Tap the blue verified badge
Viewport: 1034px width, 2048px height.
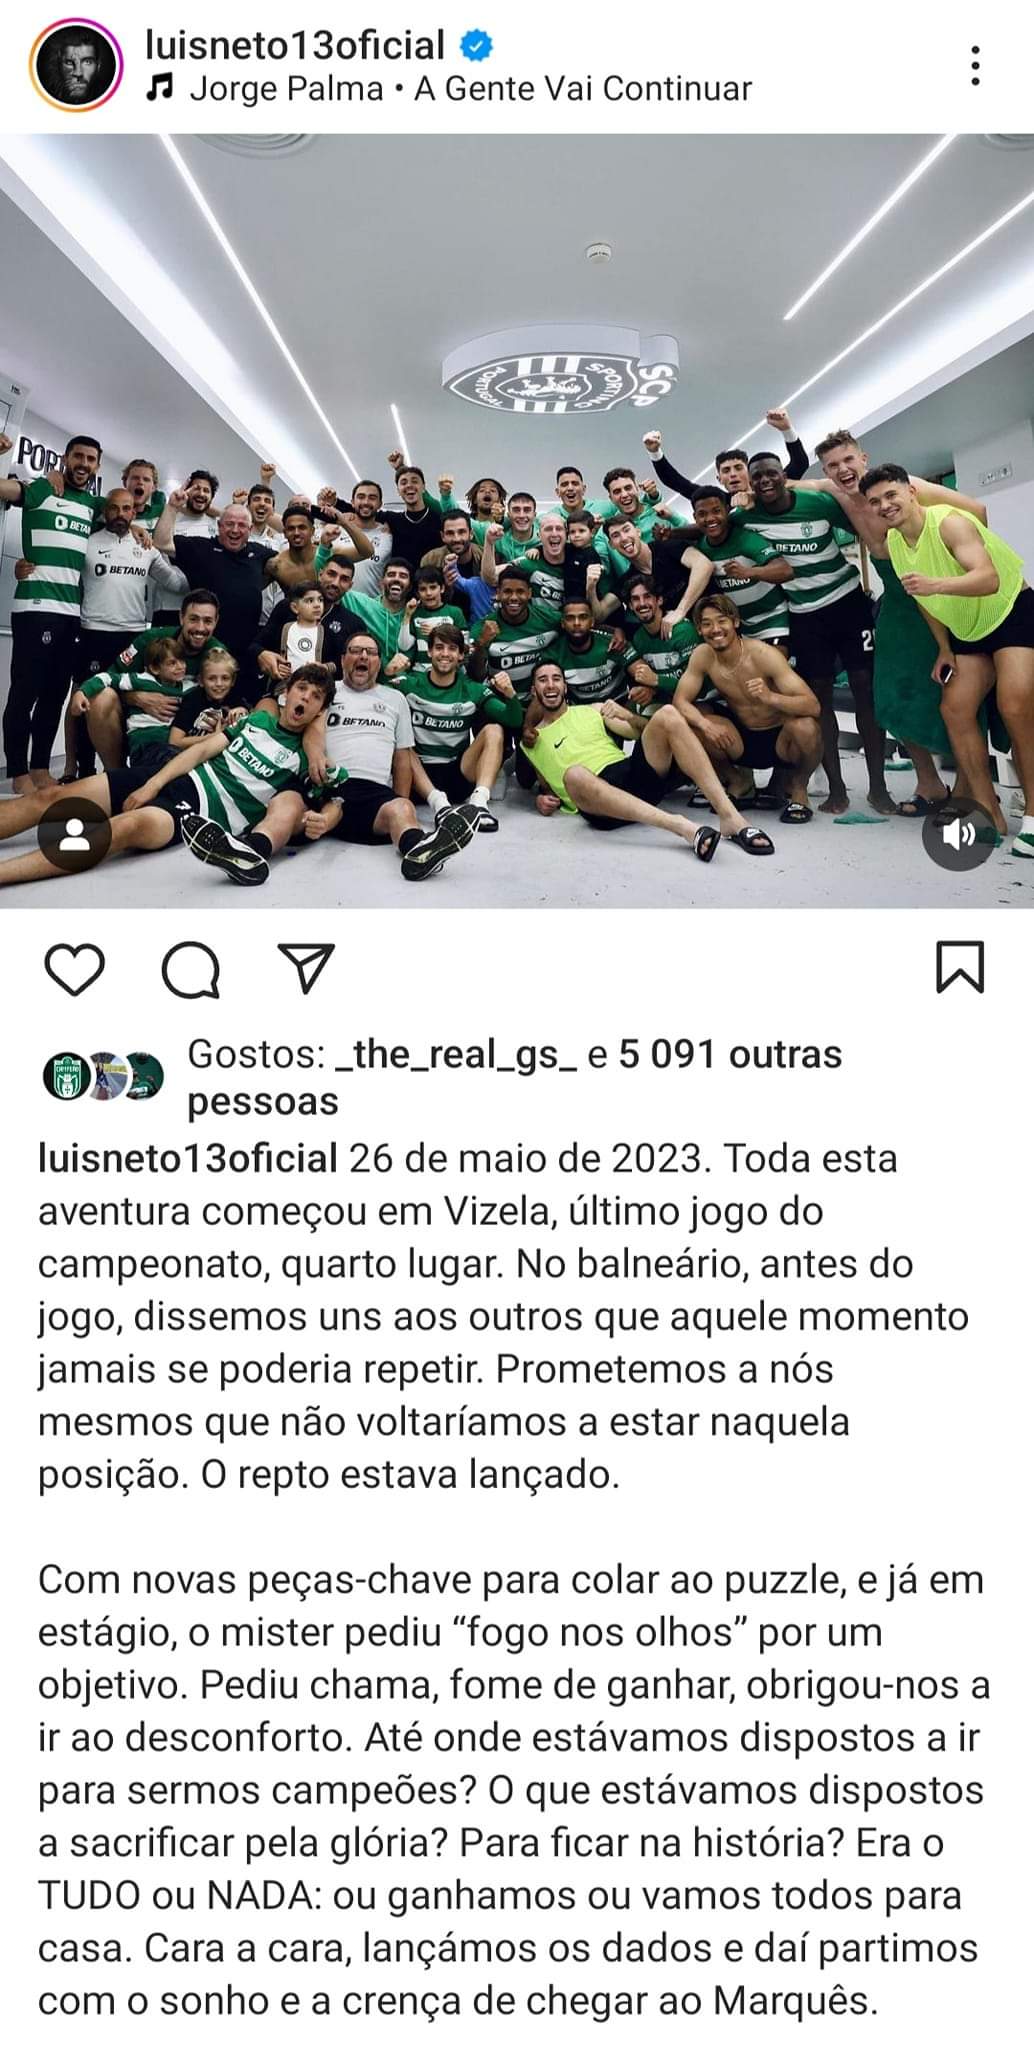pos(474,45)
